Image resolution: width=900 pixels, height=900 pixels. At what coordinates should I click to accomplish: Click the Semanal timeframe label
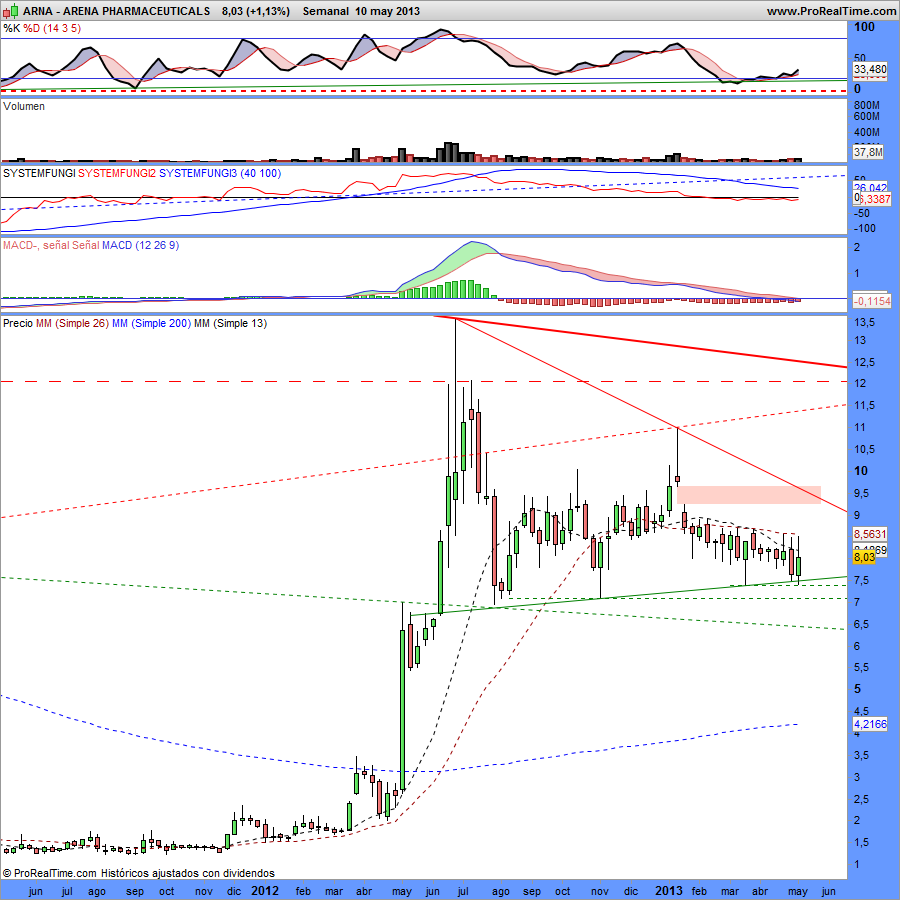(325, 11)
